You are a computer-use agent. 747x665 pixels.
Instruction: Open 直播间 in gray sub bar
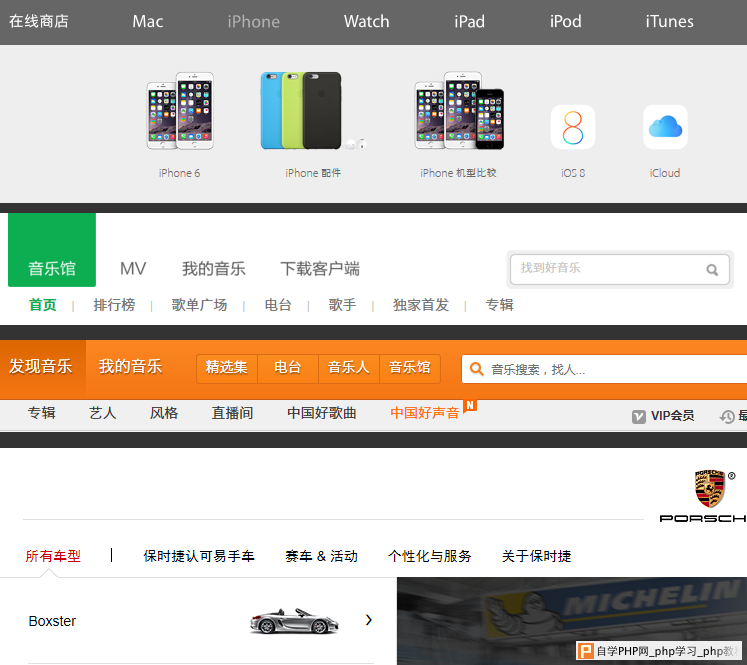(232, 413)
